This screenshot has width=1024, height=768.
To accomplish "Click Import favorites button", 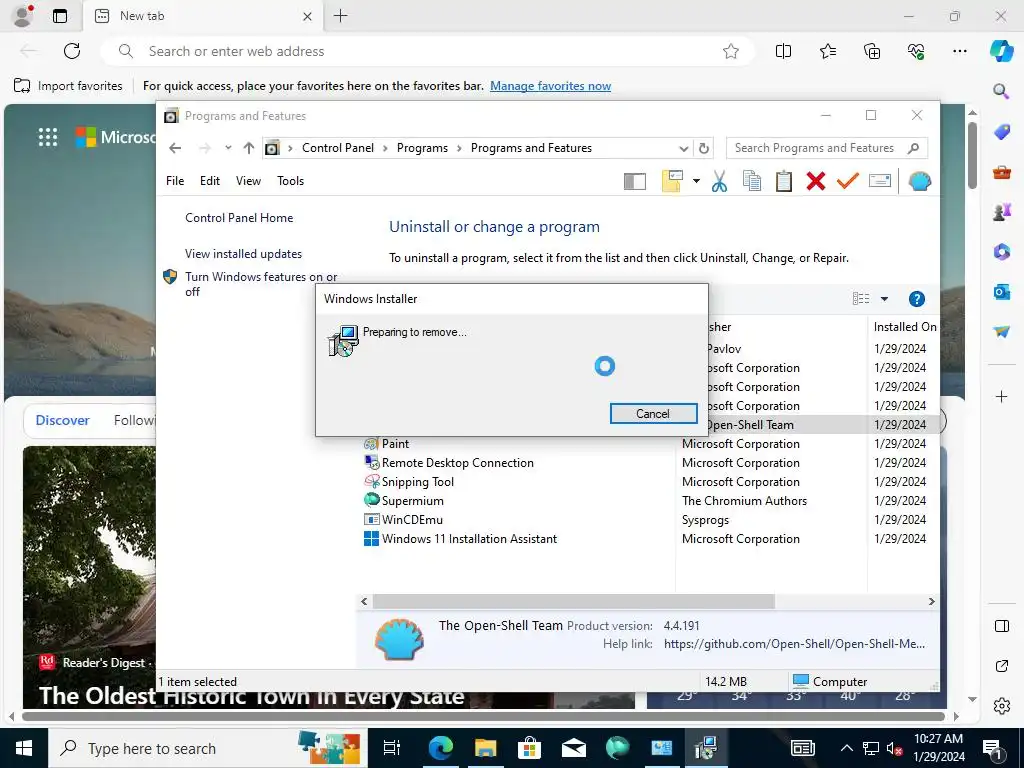I will (68, 86).
